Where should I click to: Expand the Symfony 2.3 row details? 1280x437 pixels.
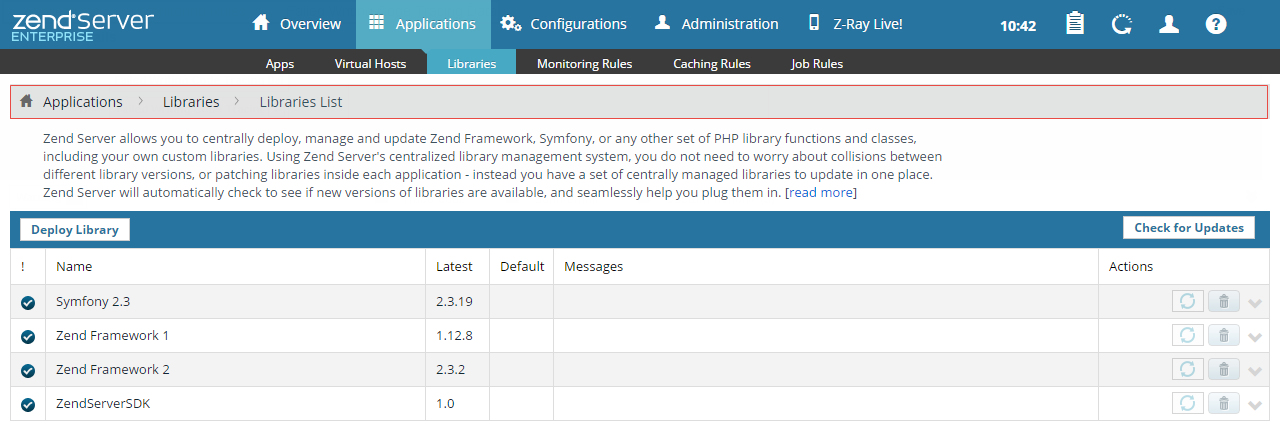1256,304
